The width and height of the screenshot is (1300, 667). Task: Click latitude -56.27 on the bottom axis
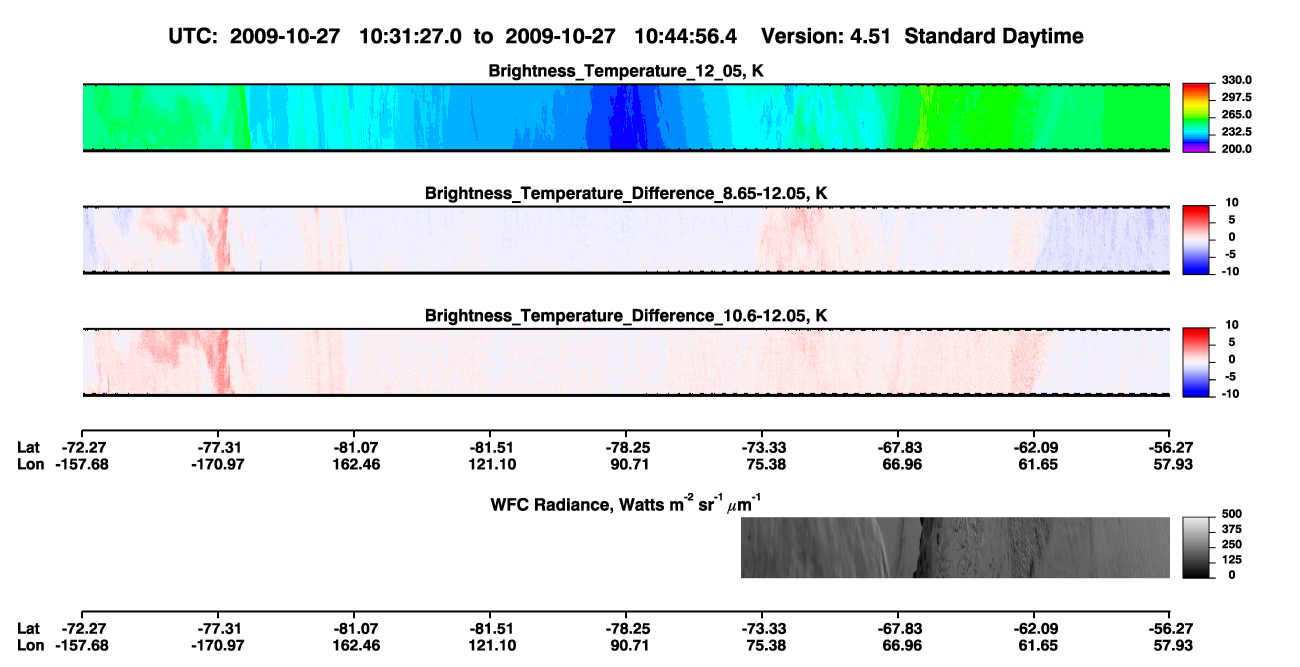(x=1171, y=628)
